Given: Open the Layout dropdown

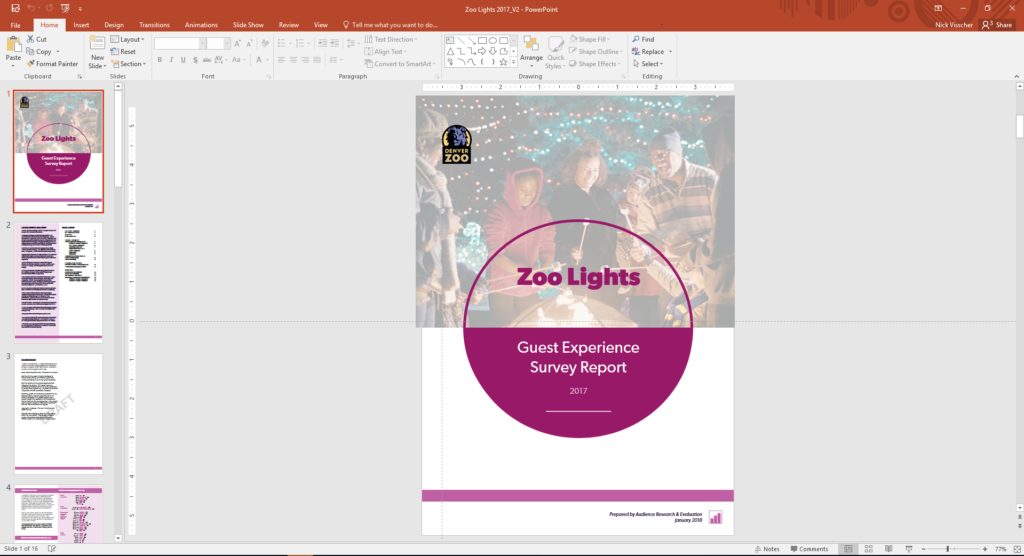Looking at the screenshot, I should pyautogui.click(x=127, y=39).
